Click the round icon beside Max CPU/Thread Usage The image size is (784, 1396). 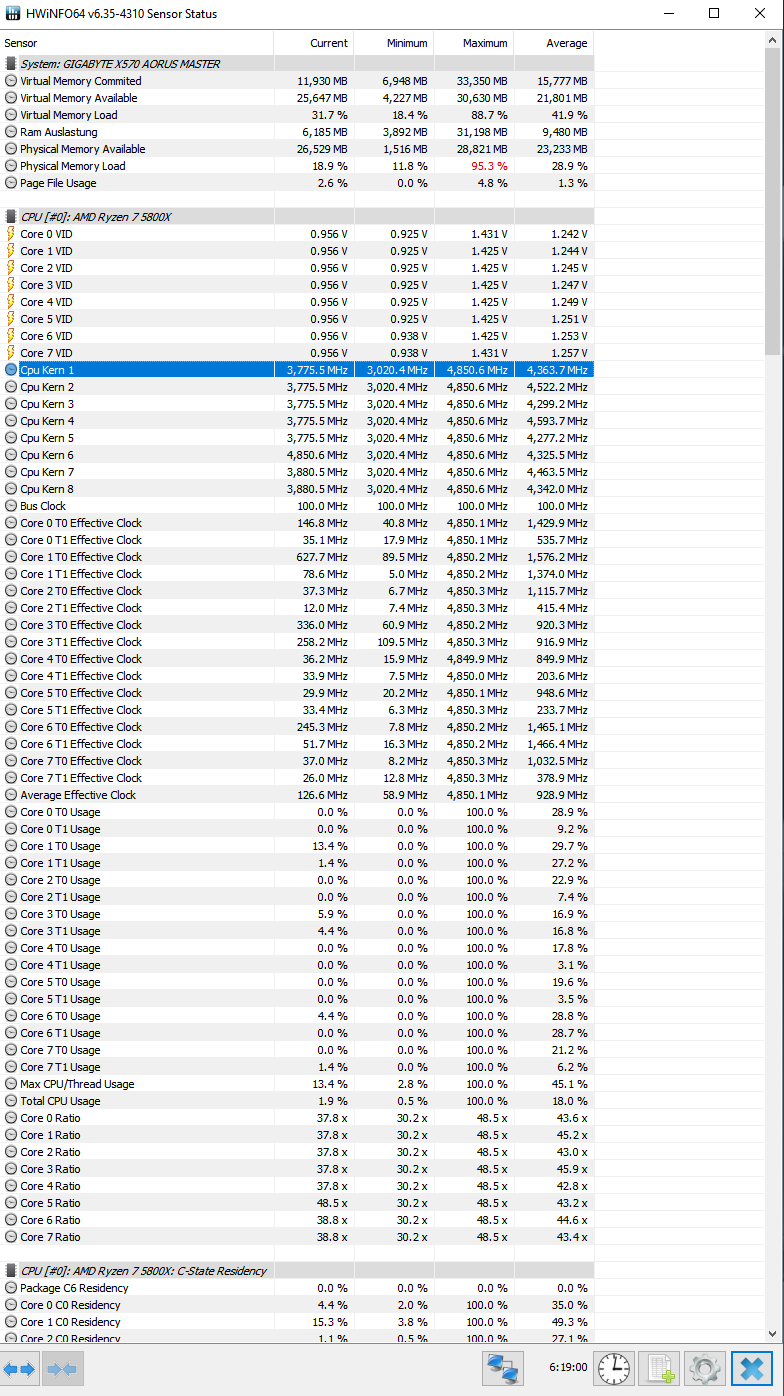point(11,1084)
